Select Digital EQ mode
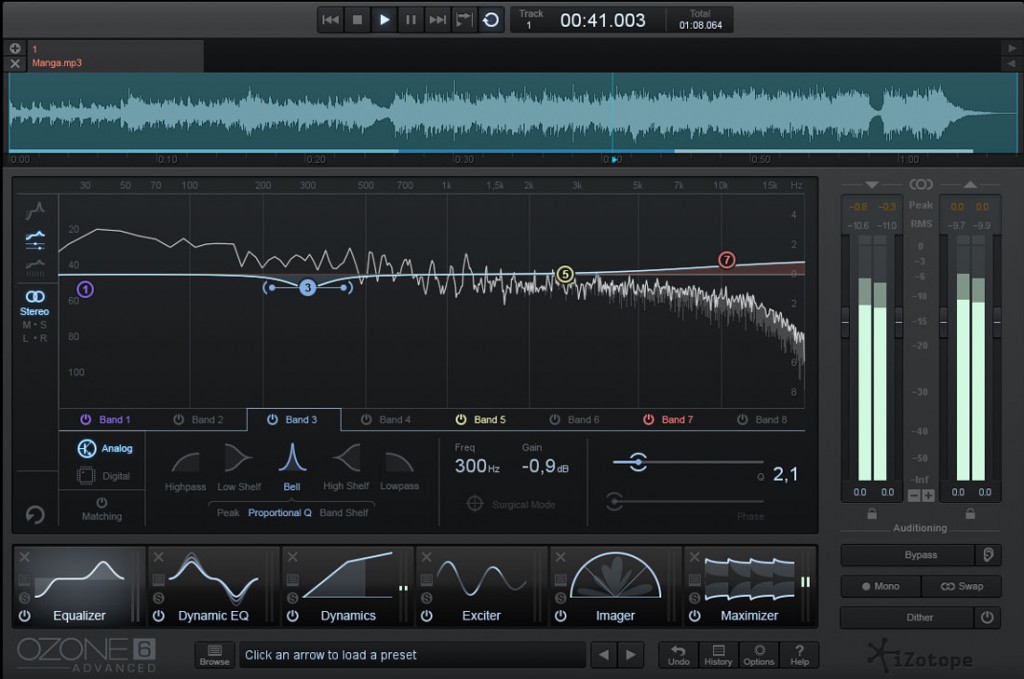 click(104, 476)
